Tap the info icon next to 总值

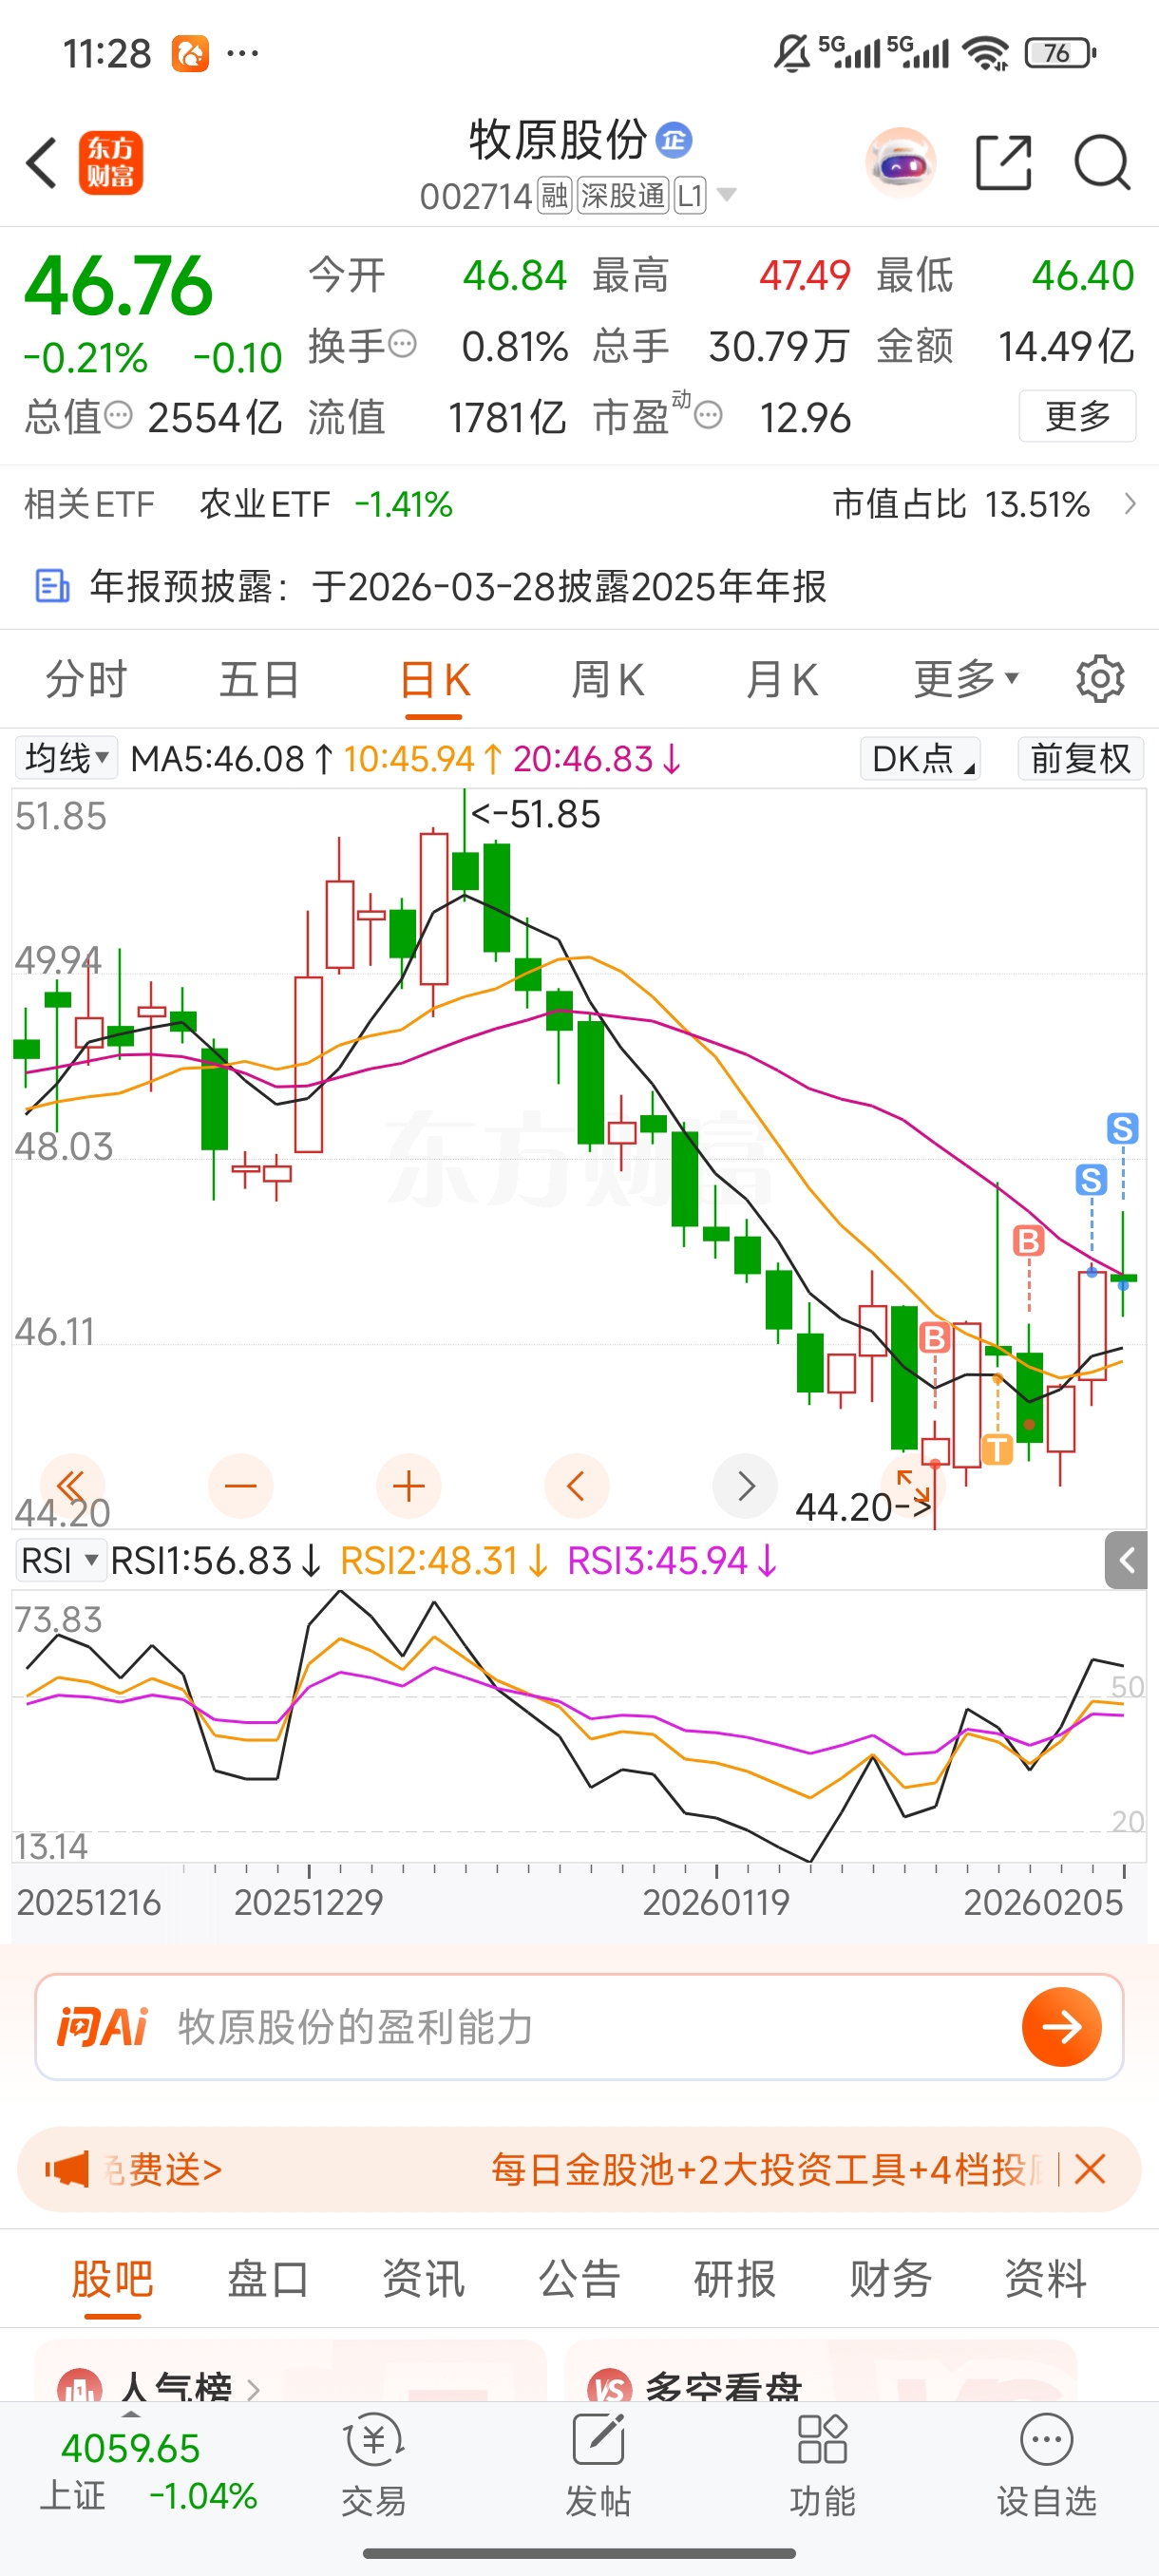click(x=119, y=415)
